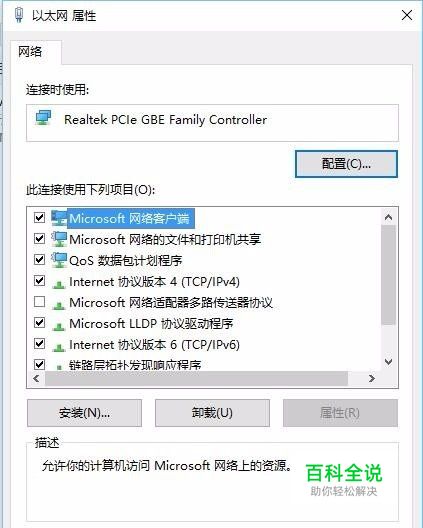Screen dimensions: 423x528
Task: Click the TCP/IPv6 protocol icon
Action: click(x=59, y=348)
